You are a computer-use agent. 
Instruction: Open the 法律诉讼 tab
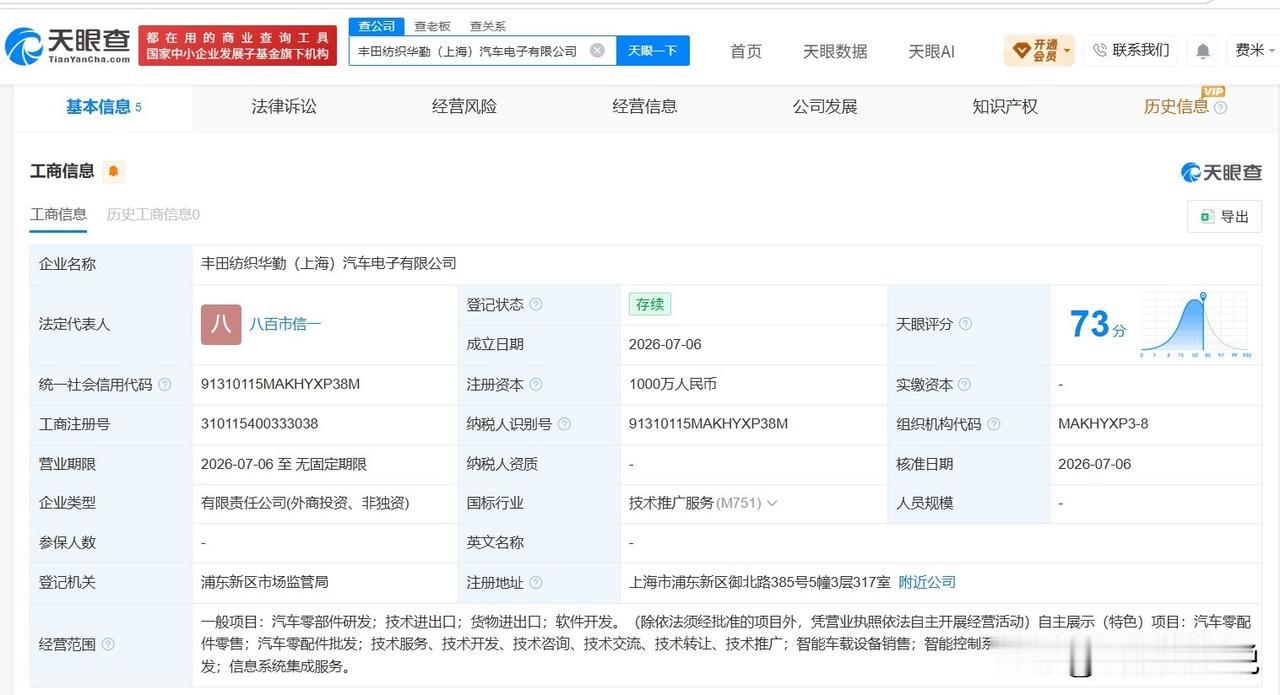tap(284, 107)
